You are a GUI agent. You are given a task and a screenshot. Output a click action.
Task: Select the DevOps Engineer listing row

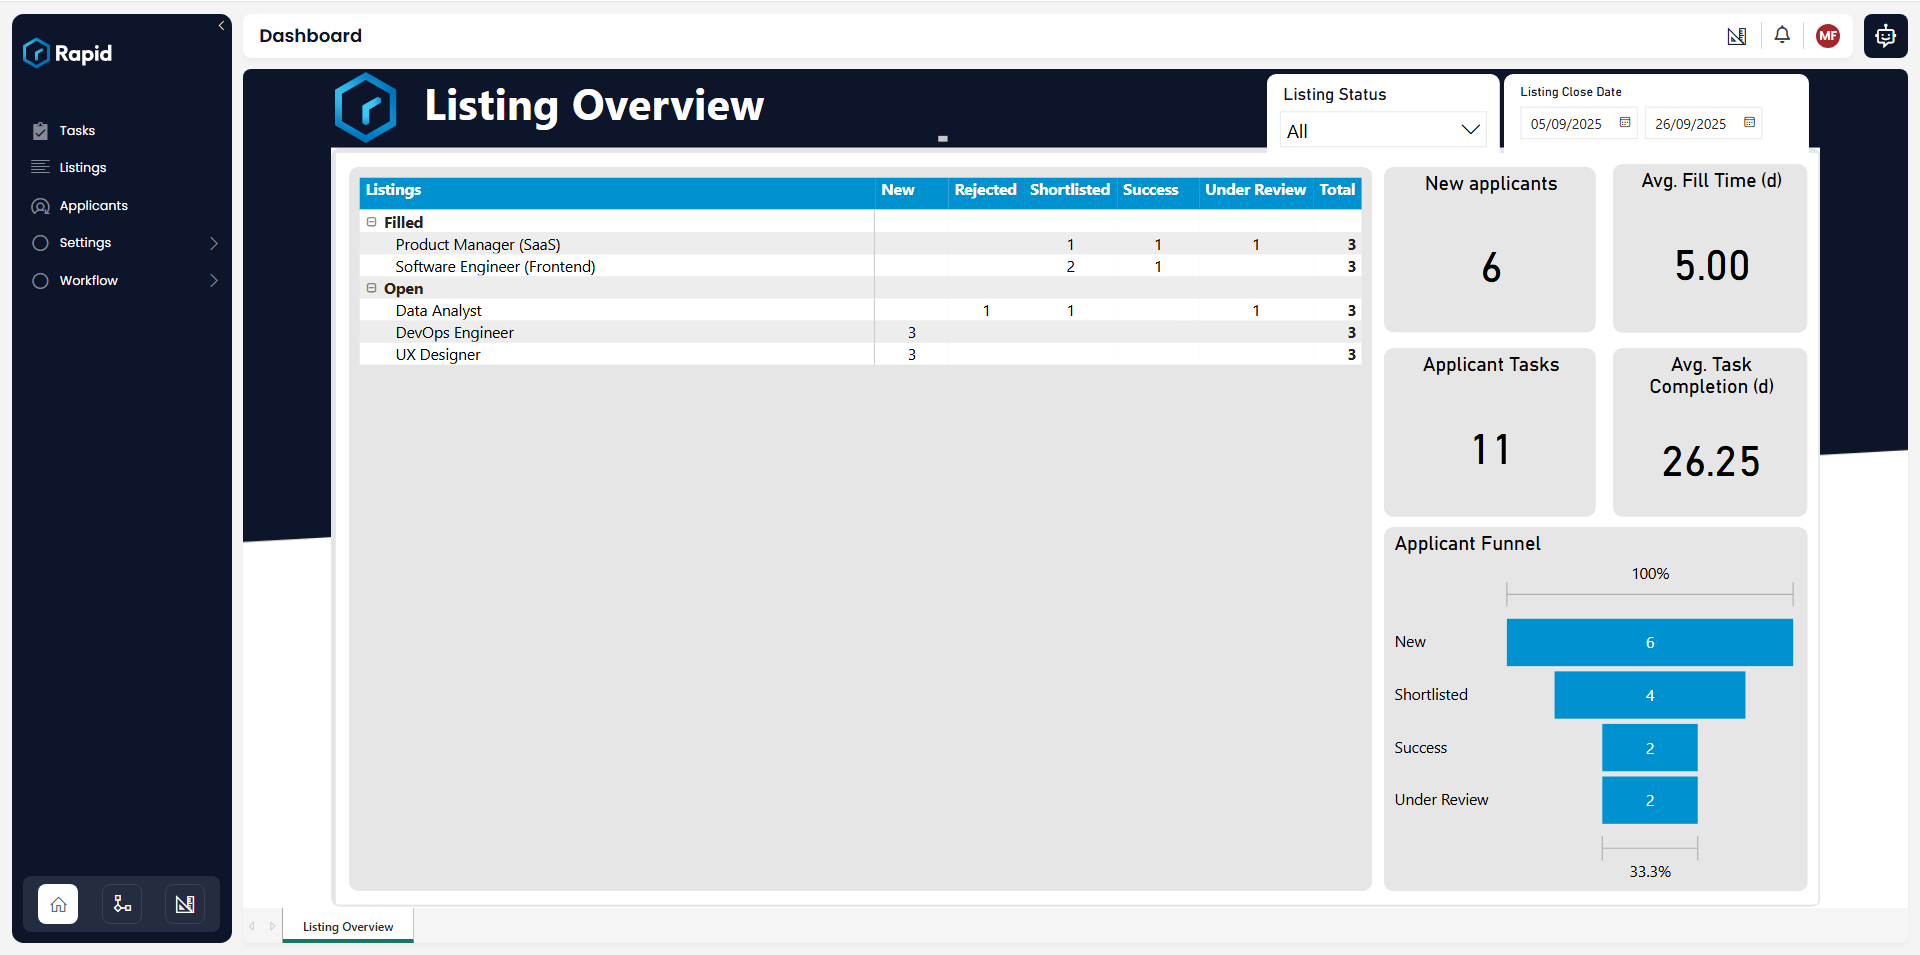click(860, 332)
